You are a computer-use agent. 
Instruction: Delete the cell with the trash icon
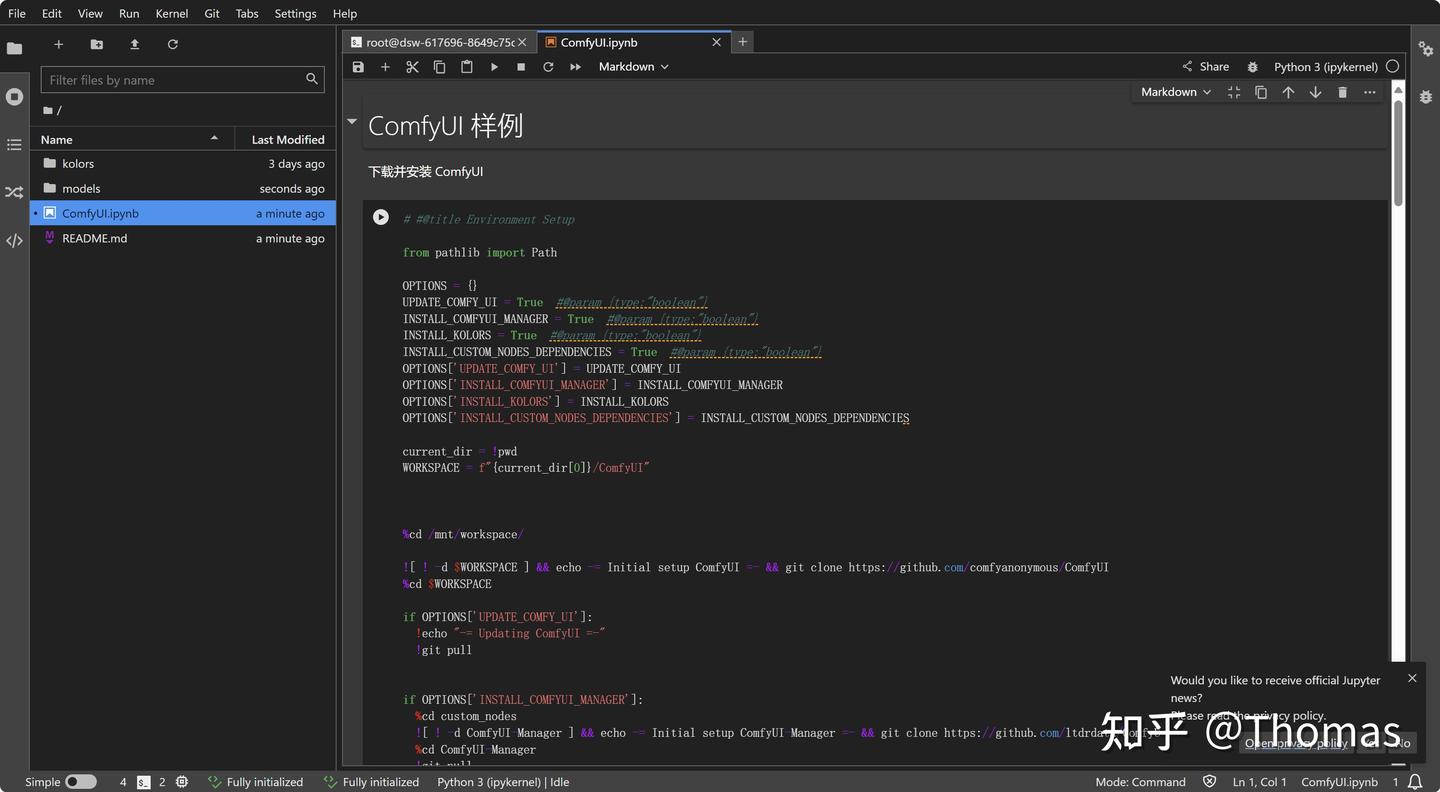(1342, 92)
